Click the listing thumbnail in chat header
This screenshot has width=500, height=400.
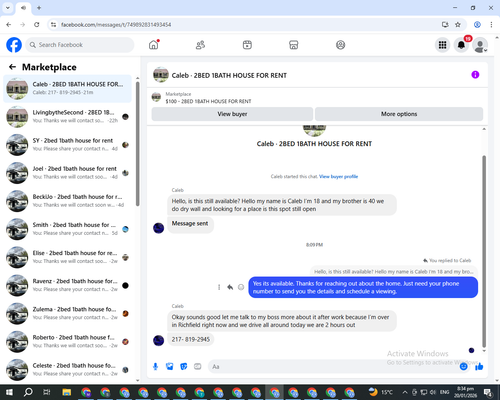161,75
